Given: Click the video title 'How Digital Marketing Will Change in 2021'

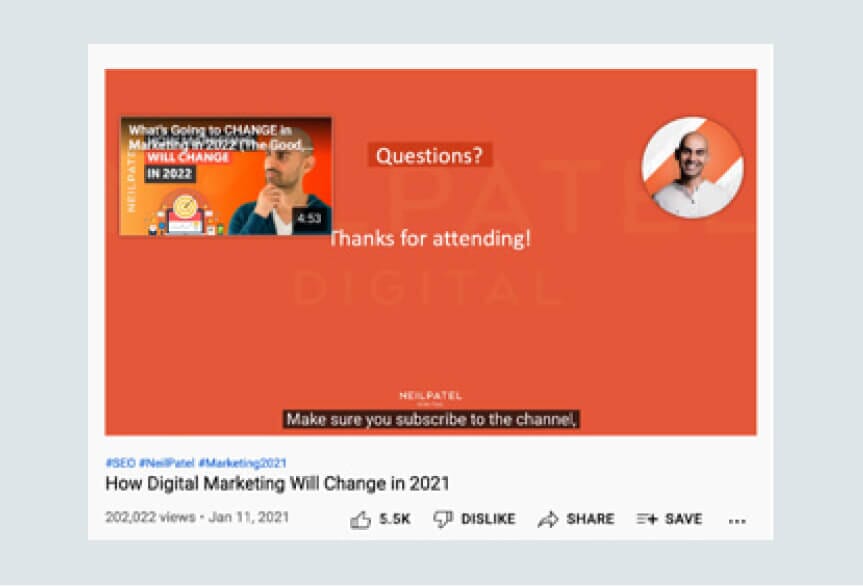Looking at the screenshot, I should pyautogui.click(x=277, y=484).
